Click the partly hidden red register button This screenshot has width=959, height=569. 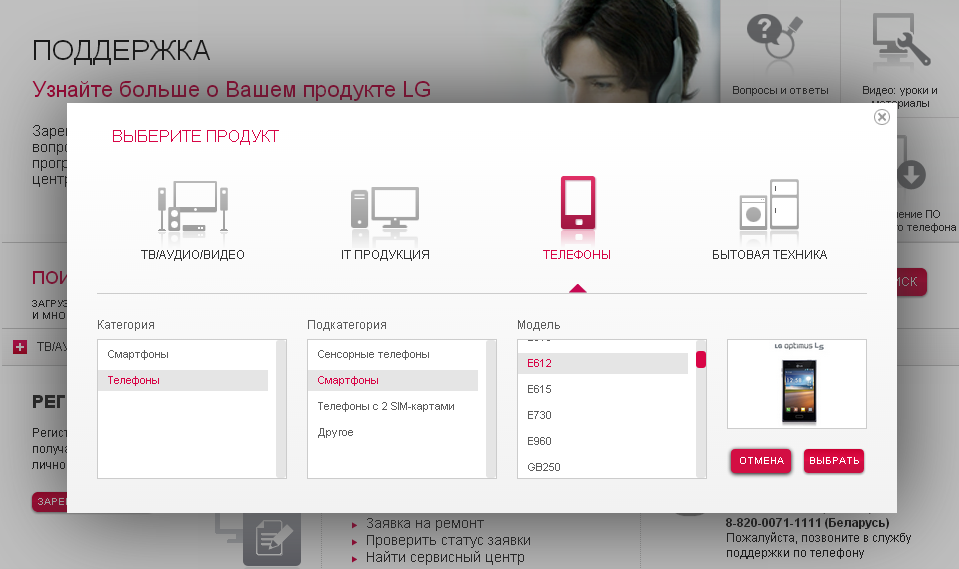click(x=49, y=502)
